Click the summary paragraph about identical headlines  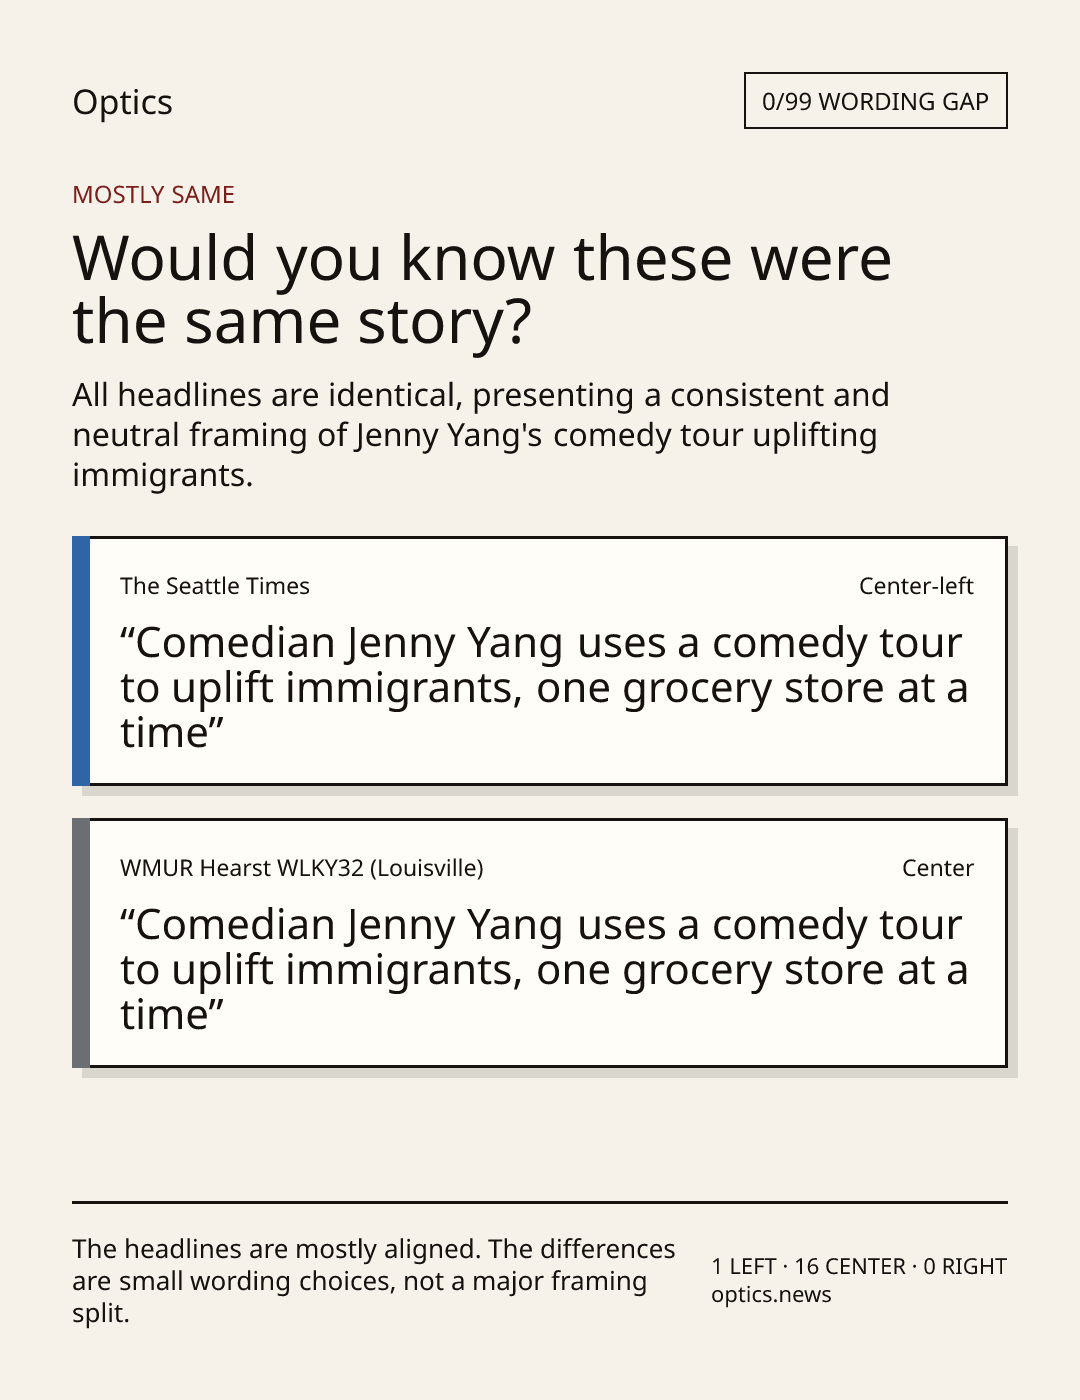pyautogui.click(x=481, y=435)
